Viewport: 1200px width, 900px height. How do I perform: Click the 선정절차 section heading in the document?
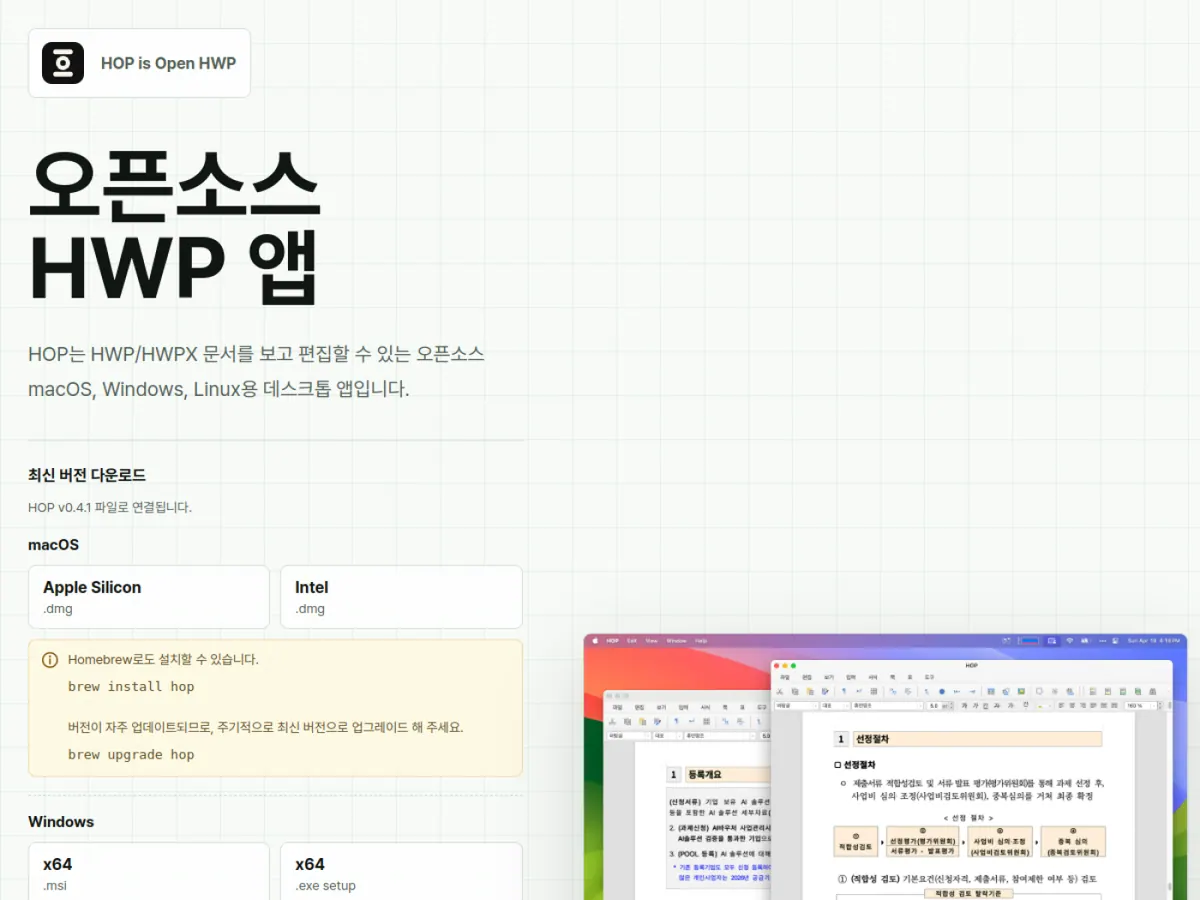(x=873, y=739)
